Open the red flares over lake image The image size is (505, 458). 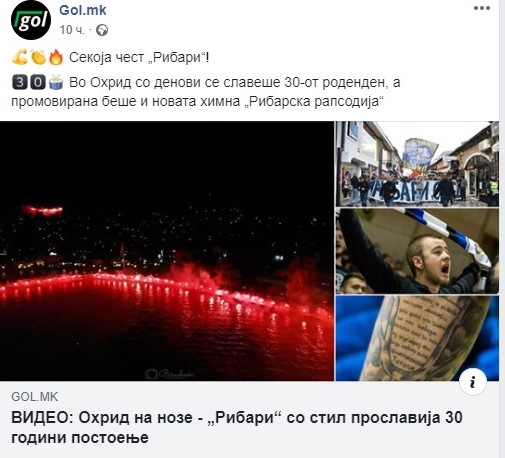pyautogui.click(x=167, y=251)
